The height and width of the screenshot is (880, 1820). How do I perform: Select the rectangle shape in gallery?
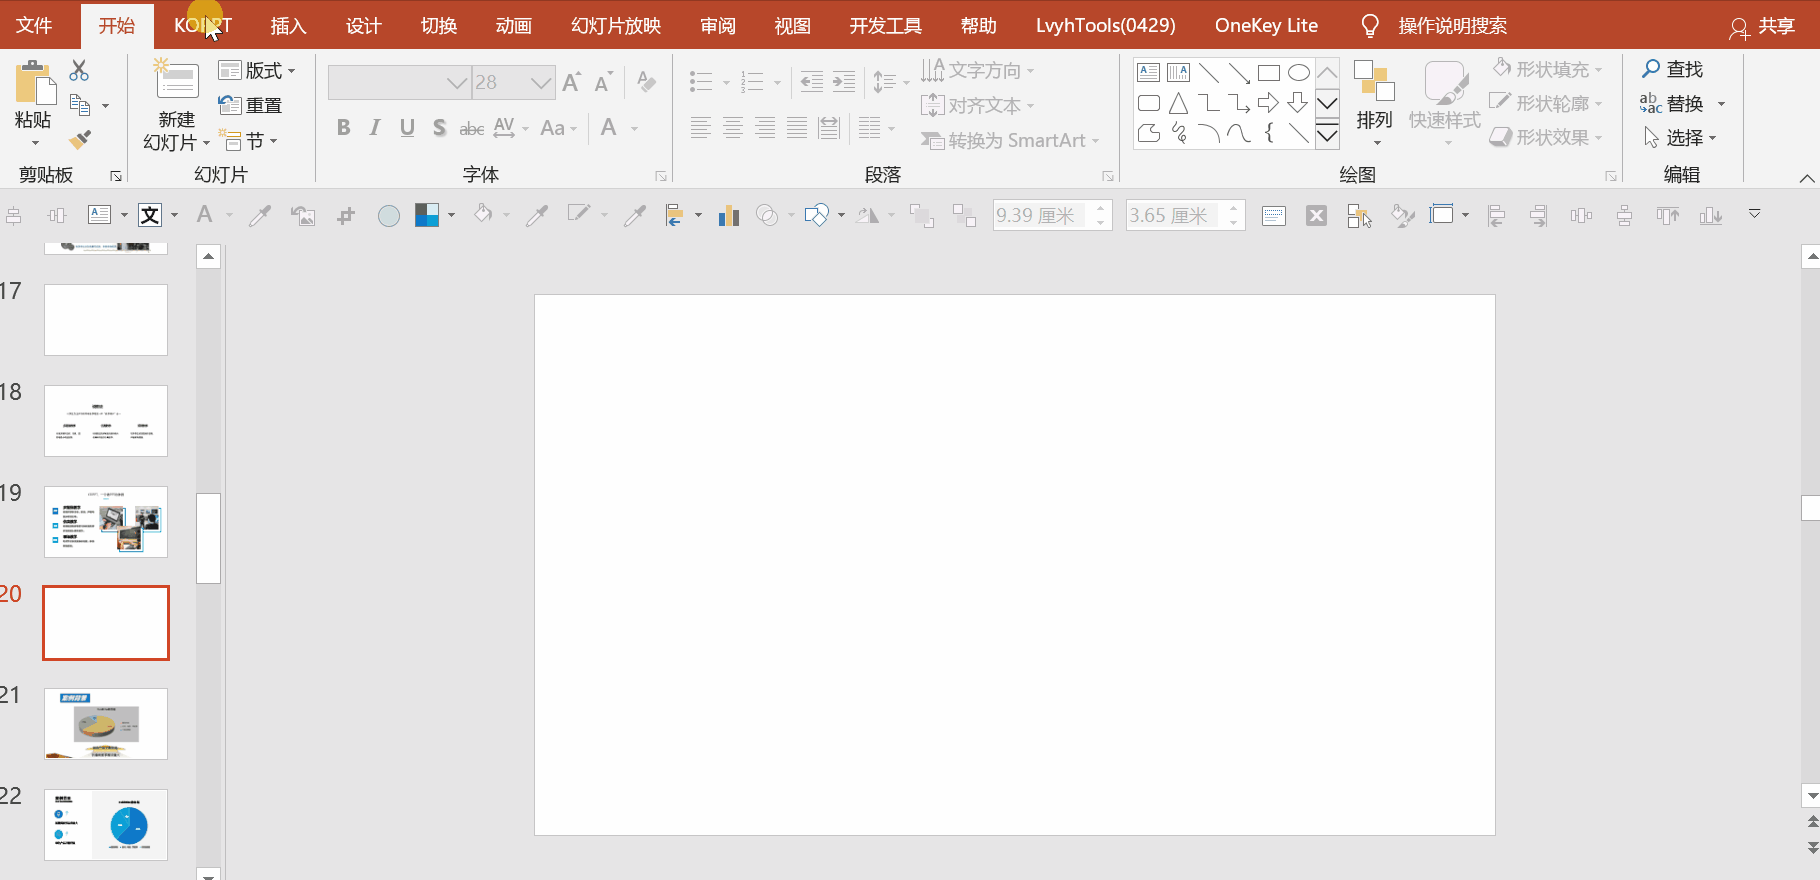[1268, 73]
